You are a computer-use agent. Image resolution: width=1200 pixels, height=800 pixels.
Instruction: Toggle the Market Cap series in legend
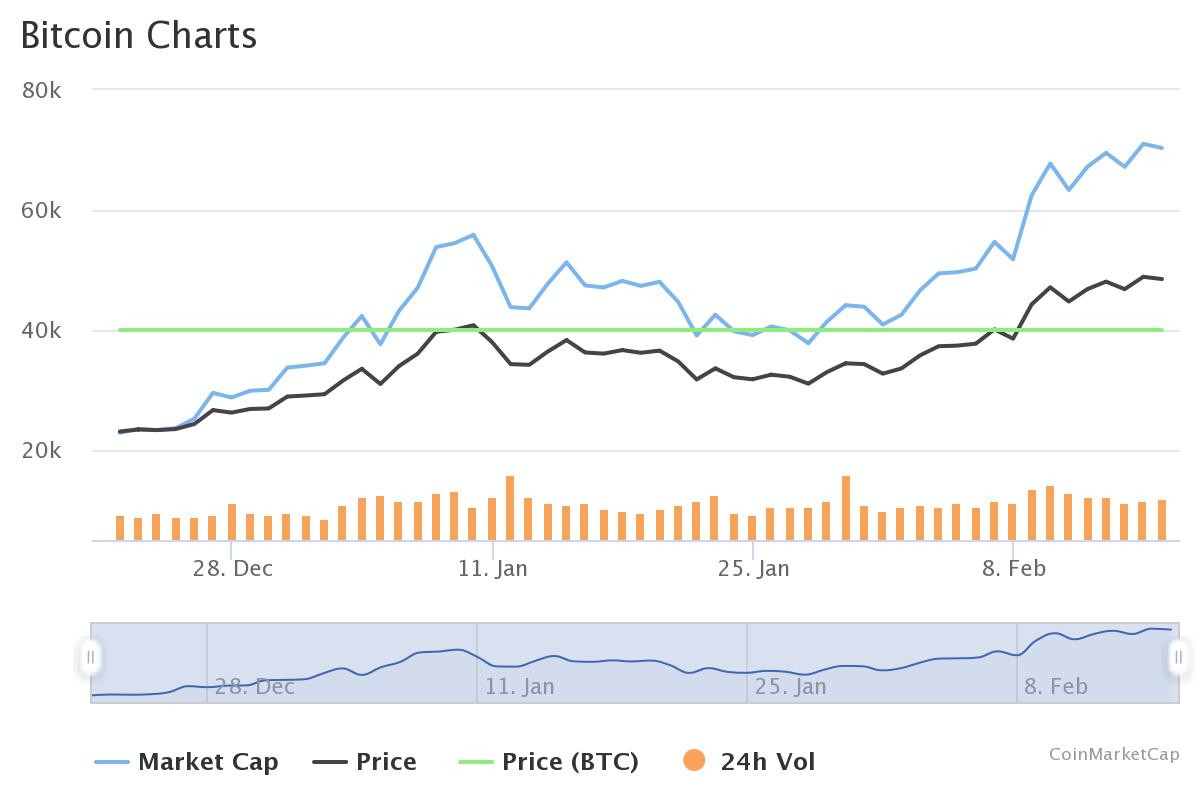coord(187,762)
